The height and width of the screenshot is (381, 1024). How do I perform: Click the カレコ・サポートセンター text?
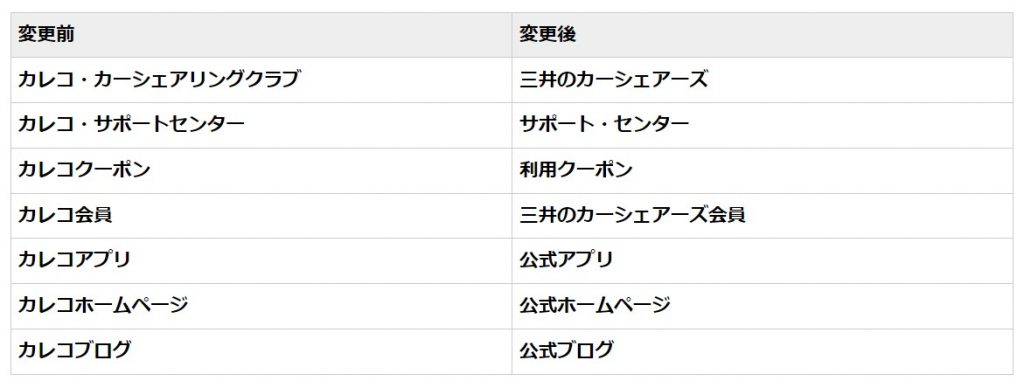[131, 124]
